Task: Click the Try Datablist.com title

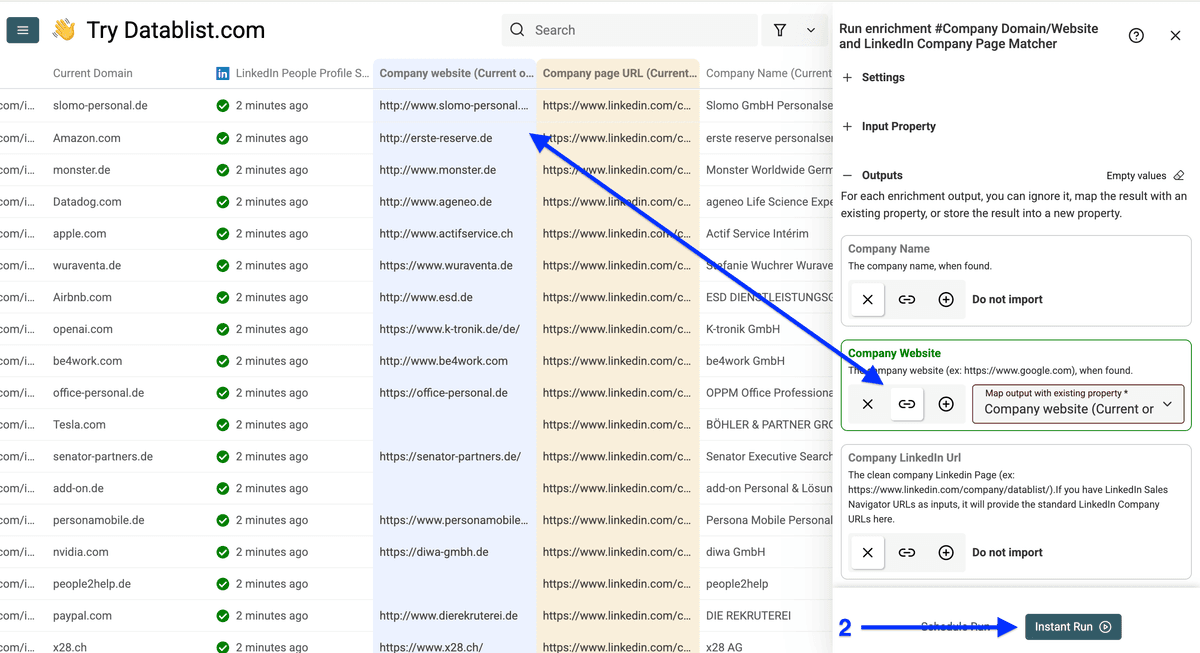Action: coord(176,30)
